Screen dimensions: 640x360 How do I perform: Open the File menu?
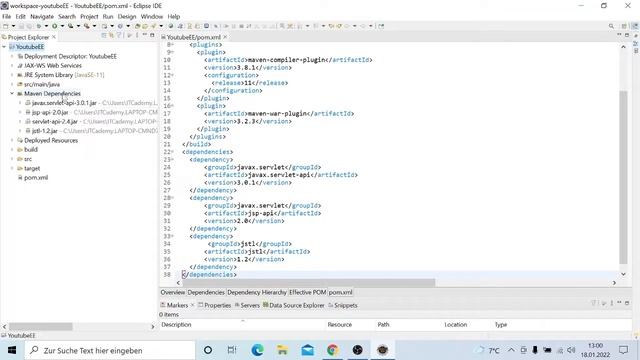point(7,16)
